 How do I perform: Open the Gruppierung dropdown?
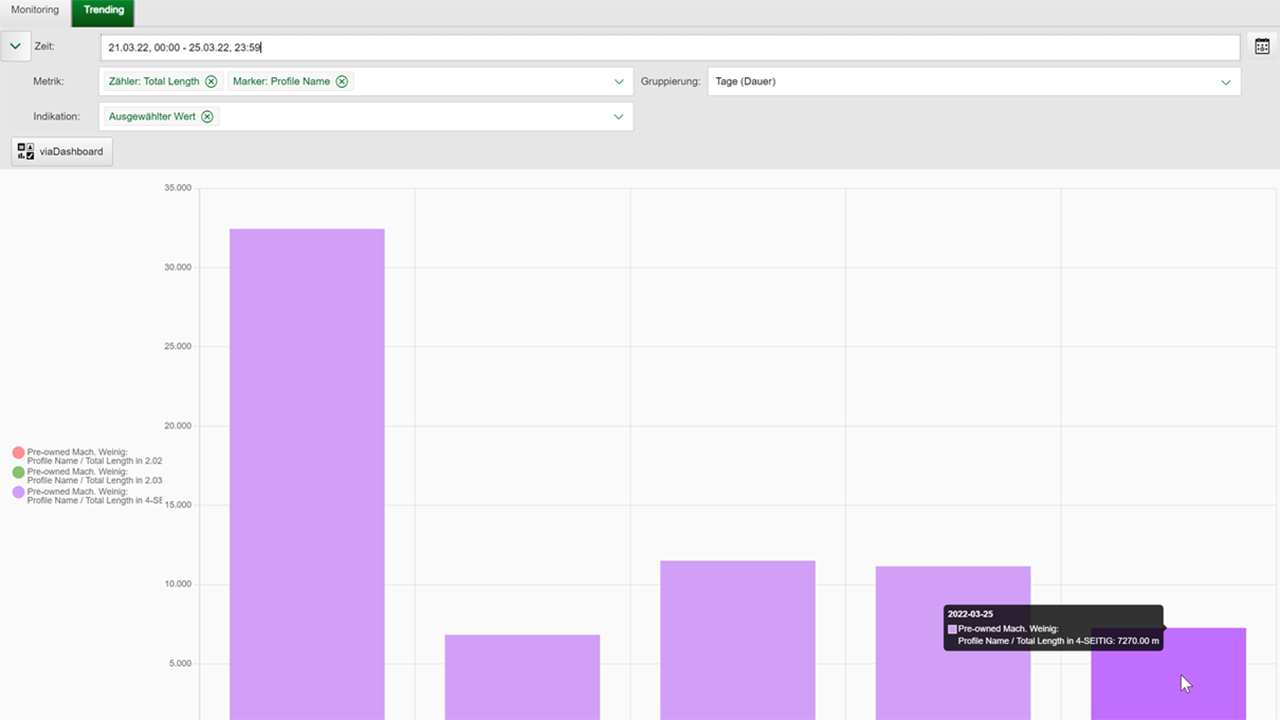[x=1225, y=82]
